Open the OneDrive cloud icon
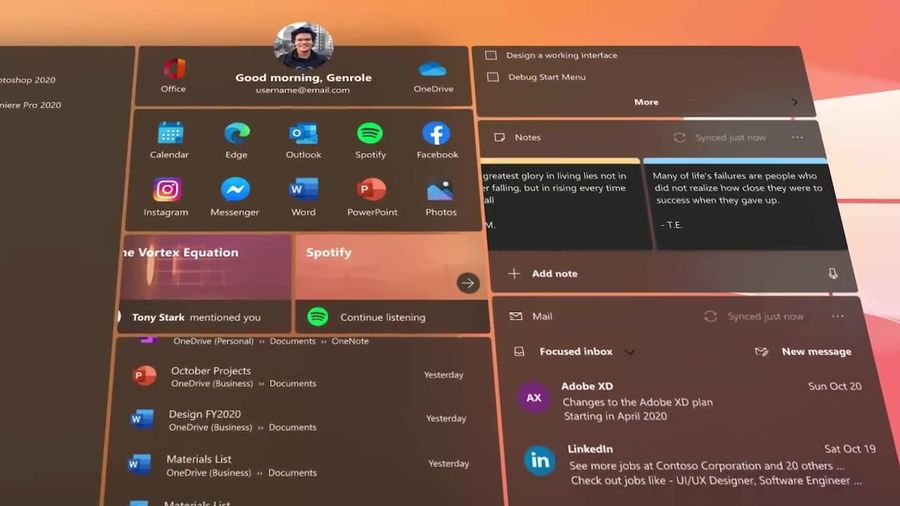The height and width of the screenshot is (506, 900). [432, 69]
